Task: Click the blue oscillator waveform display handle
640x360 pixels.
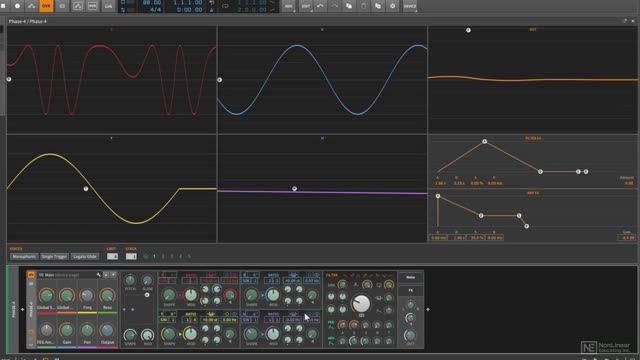Action: point(220,80)
